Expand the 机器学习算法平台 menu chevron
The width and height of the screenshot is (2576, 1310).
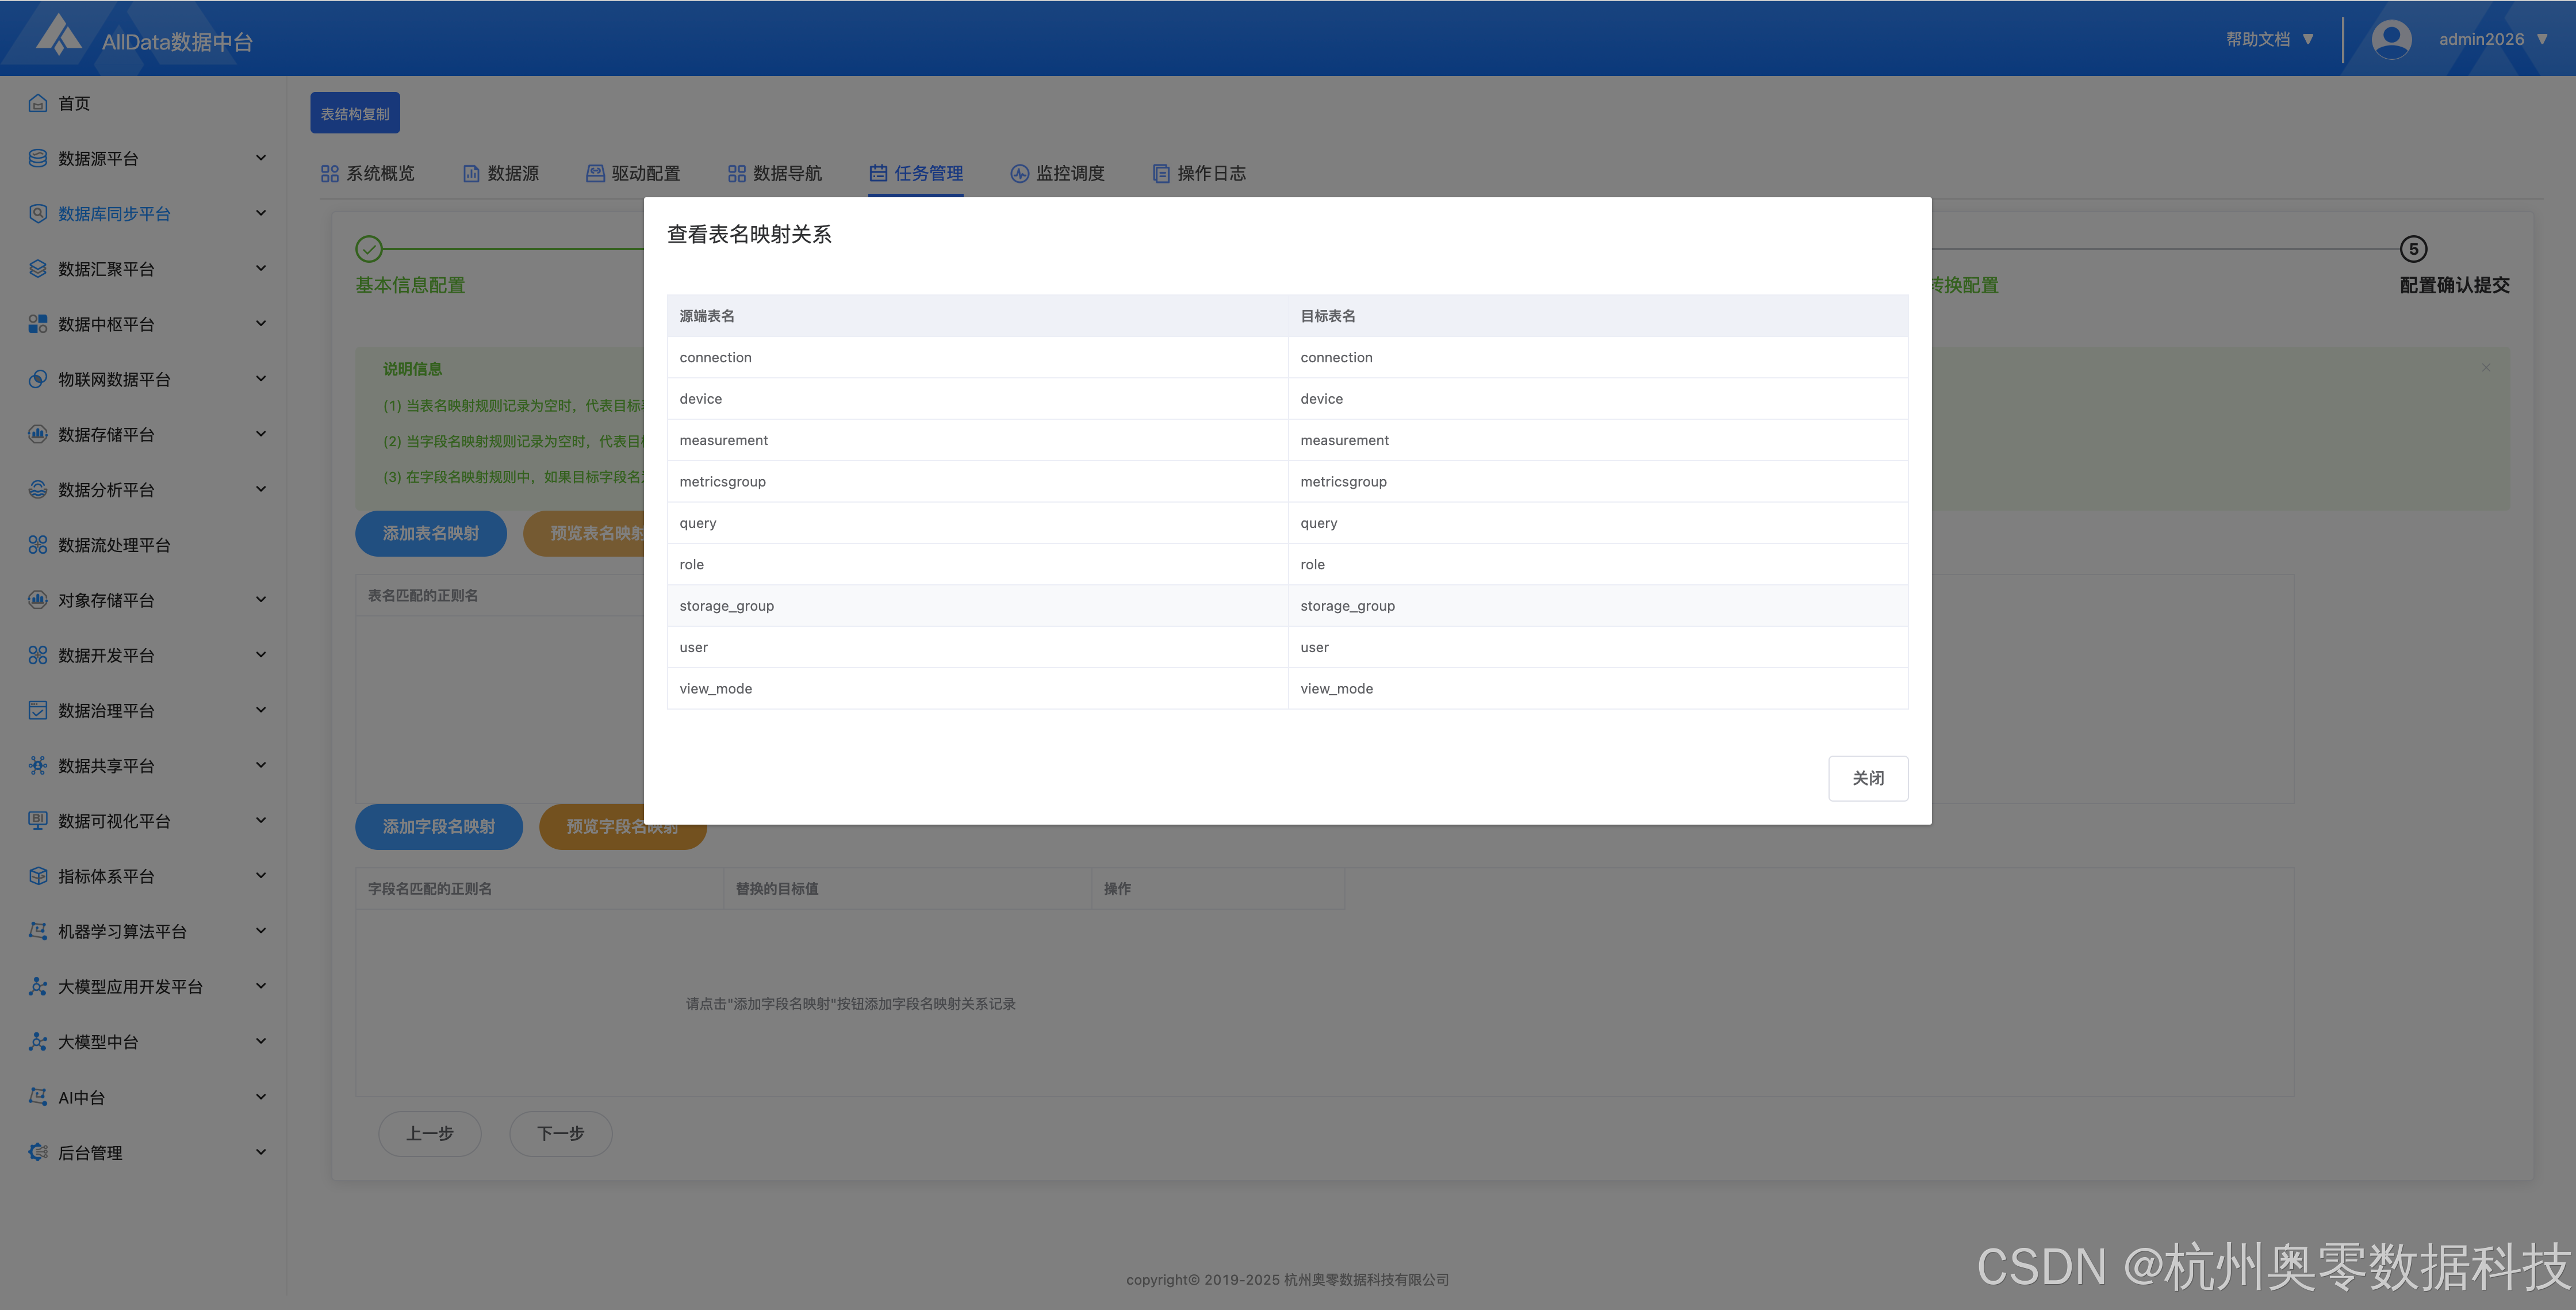tap(261, 931)
